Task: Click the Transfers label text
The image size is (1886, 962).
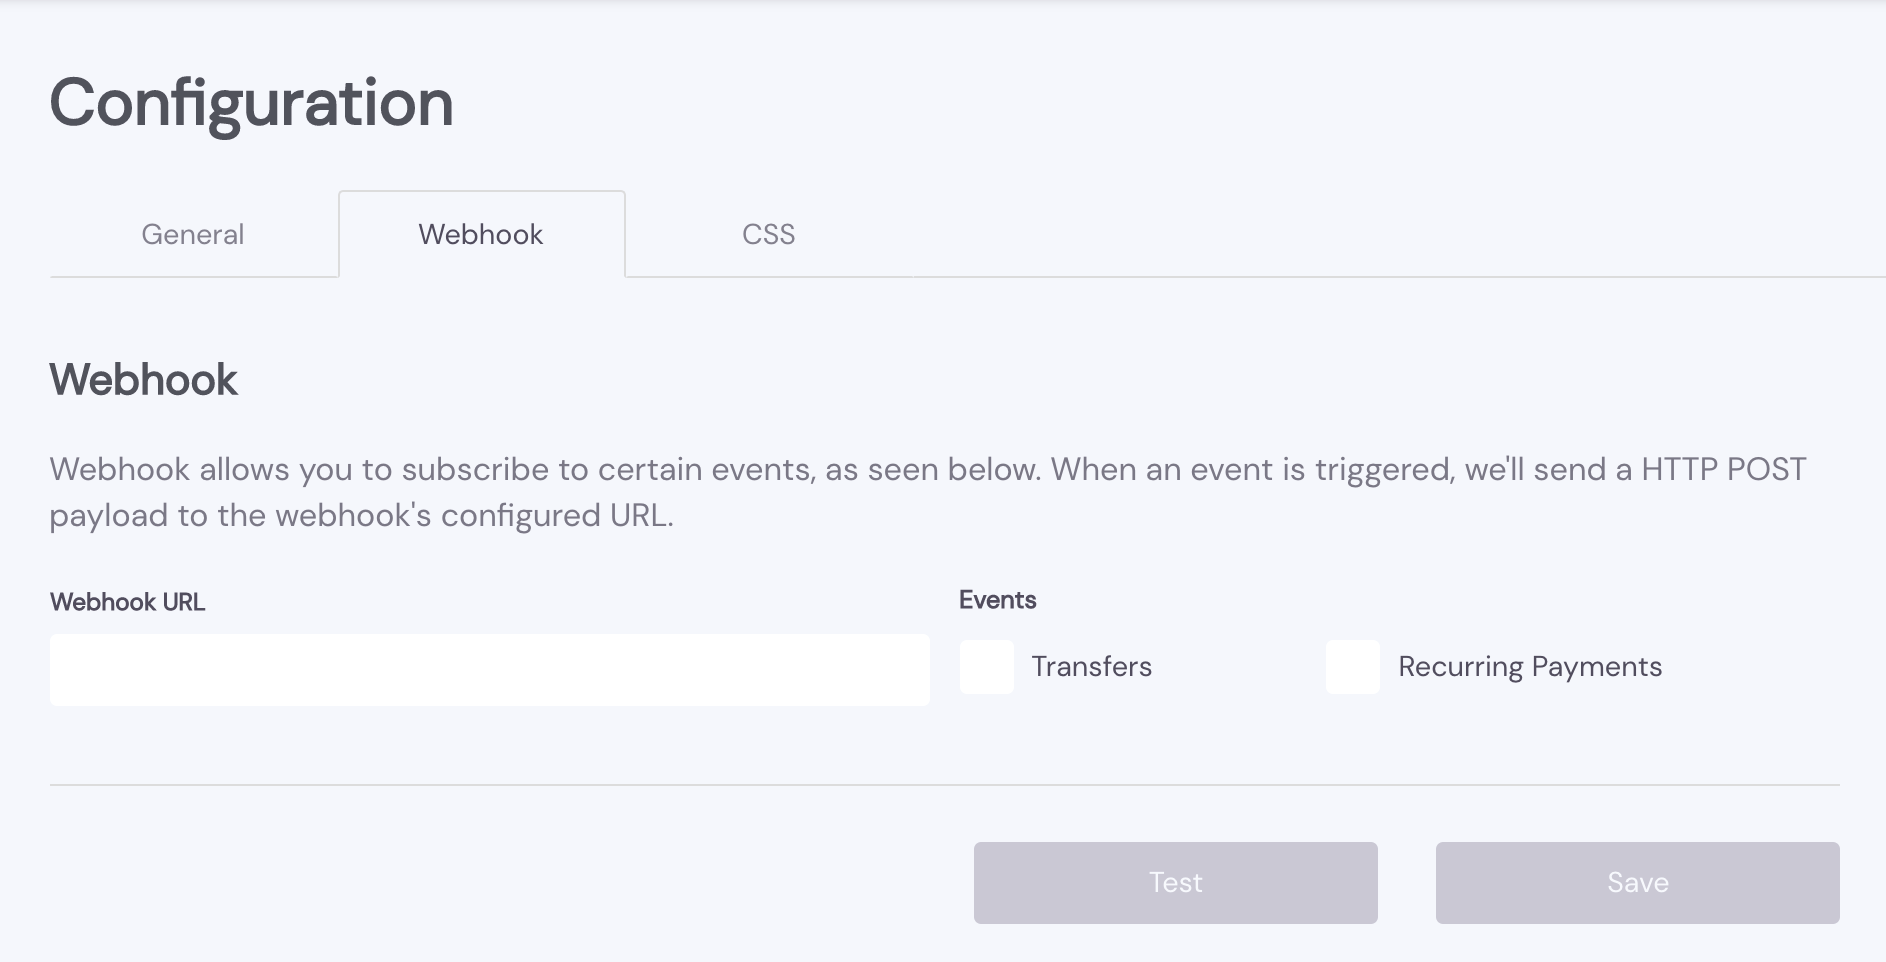Action: click(1091, 667)
